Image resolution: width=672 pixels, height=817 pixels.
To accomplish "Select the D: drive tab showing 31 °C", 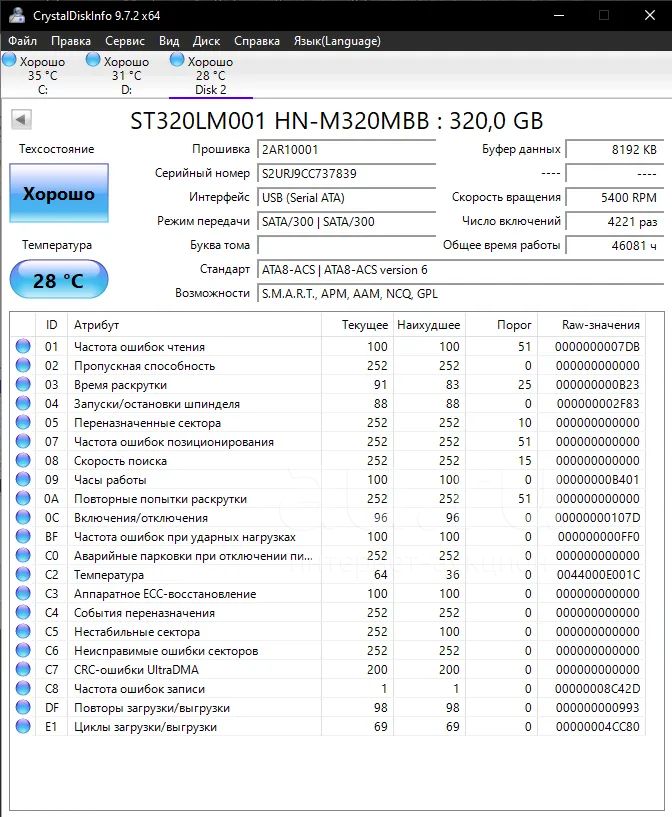I will [x=126, y=76].
